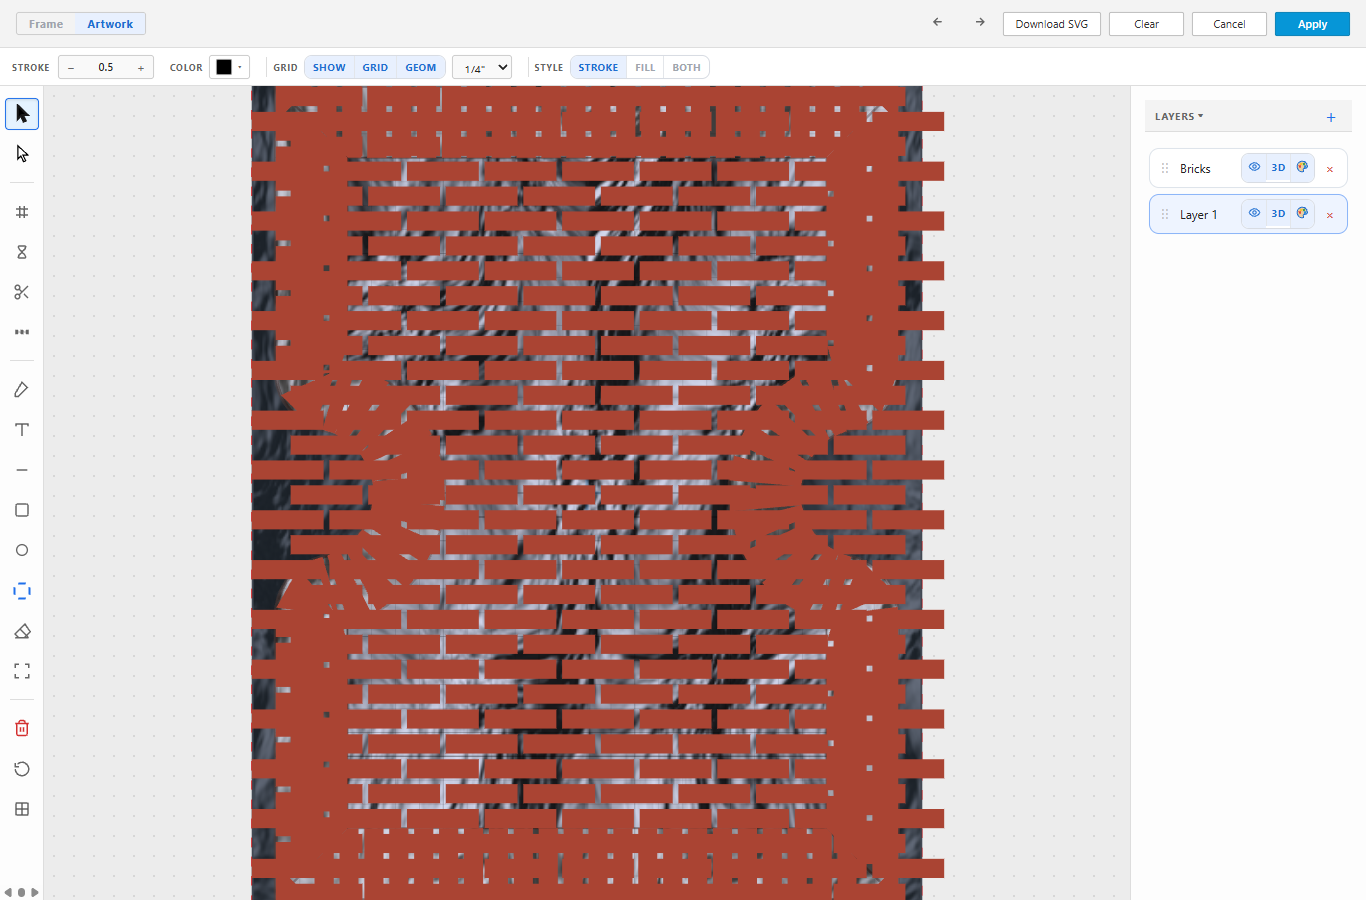Select the black arrow selection tool
The image size is (1366, 900).
[22, 114]
